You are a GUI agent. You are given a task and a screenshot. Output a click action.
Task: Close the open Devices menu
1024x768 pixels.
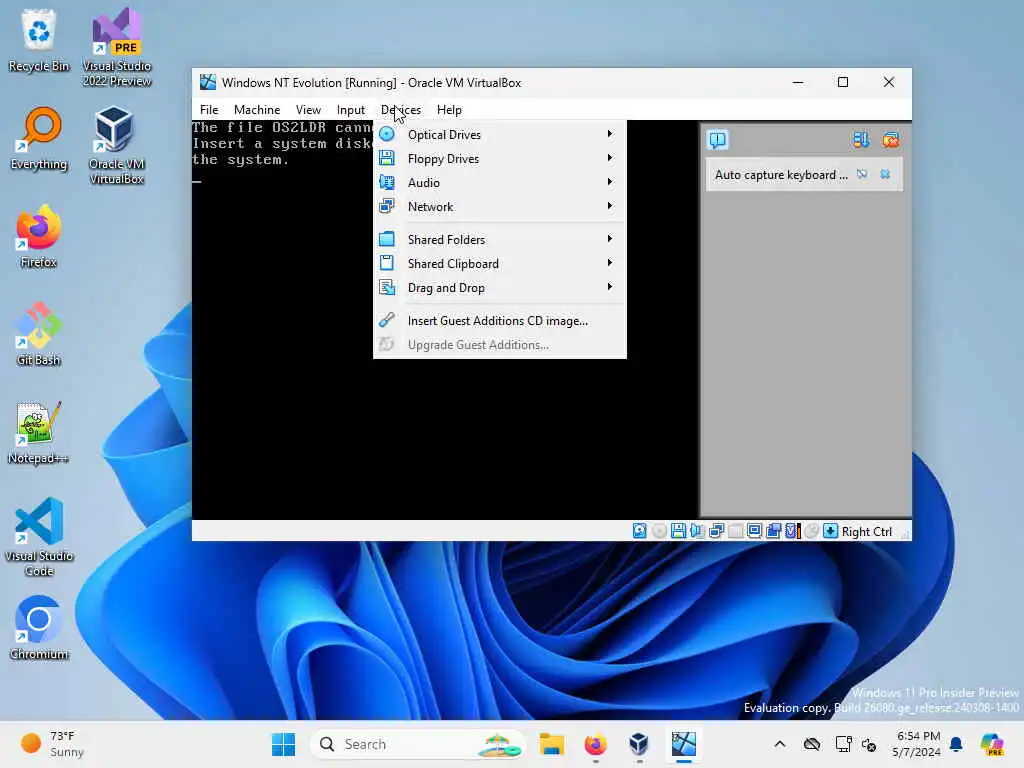401,110
